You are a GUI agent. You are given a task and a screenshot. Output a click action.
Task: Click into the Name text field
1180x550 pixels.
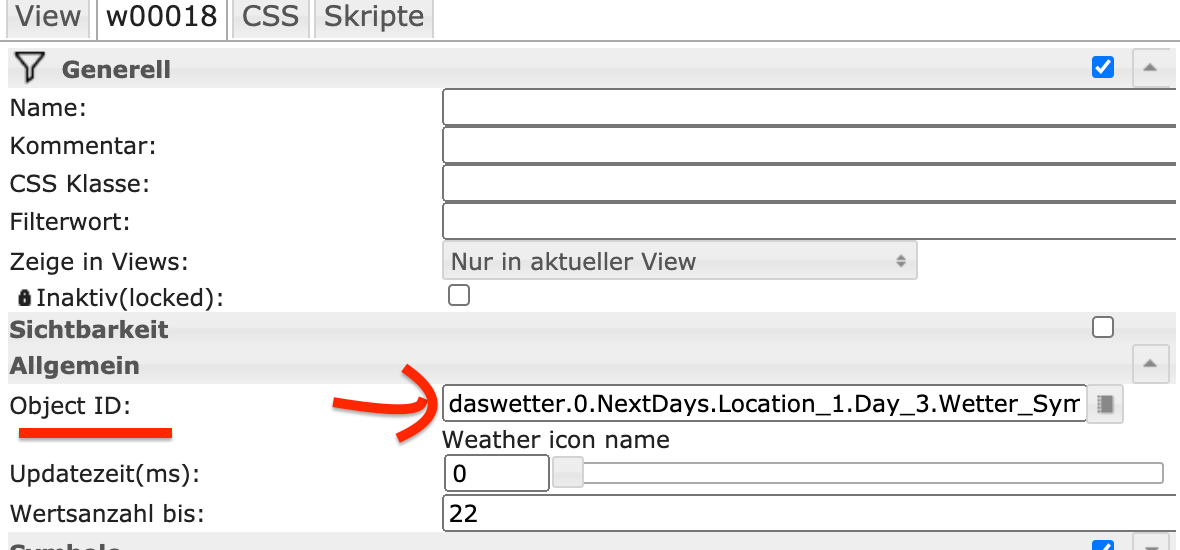pyautogui.click(x=810, y=106)
